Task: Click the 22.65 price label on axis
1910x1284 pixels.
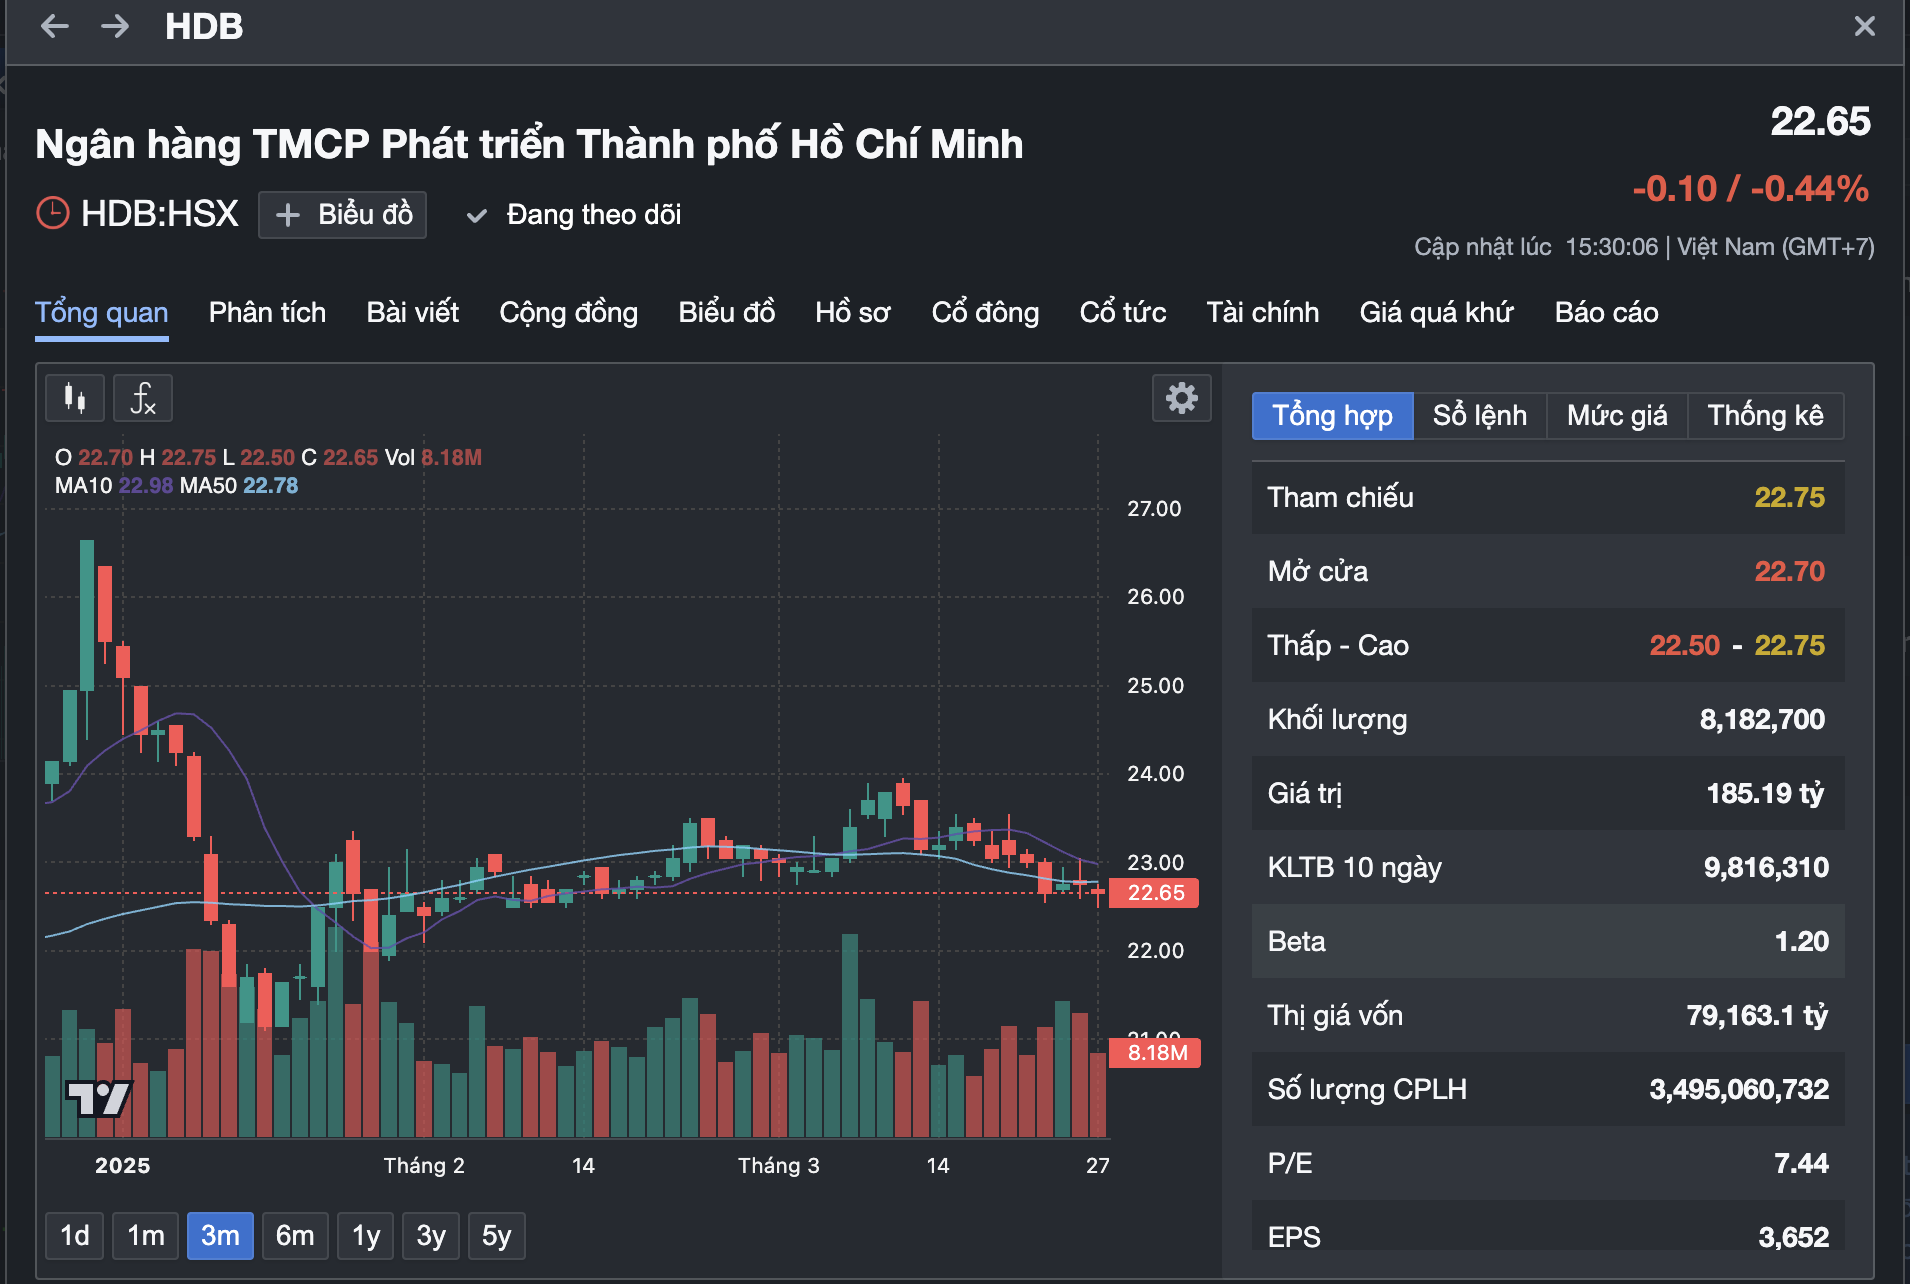Action: point(1156,892)
